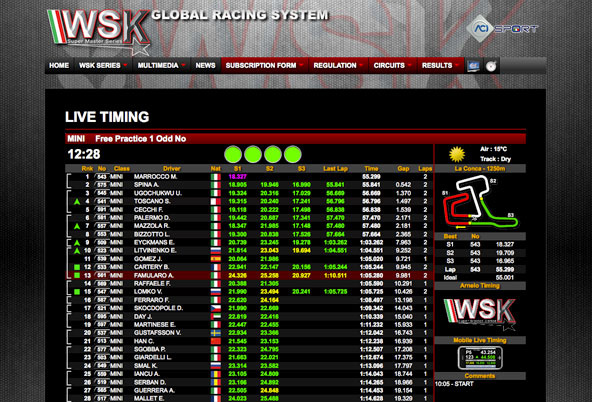Image resolution: width=592 pixels, height=402 pixels.
Task: Click the Czech flag in Skocdopole D. row
Action: click(216, 308)
